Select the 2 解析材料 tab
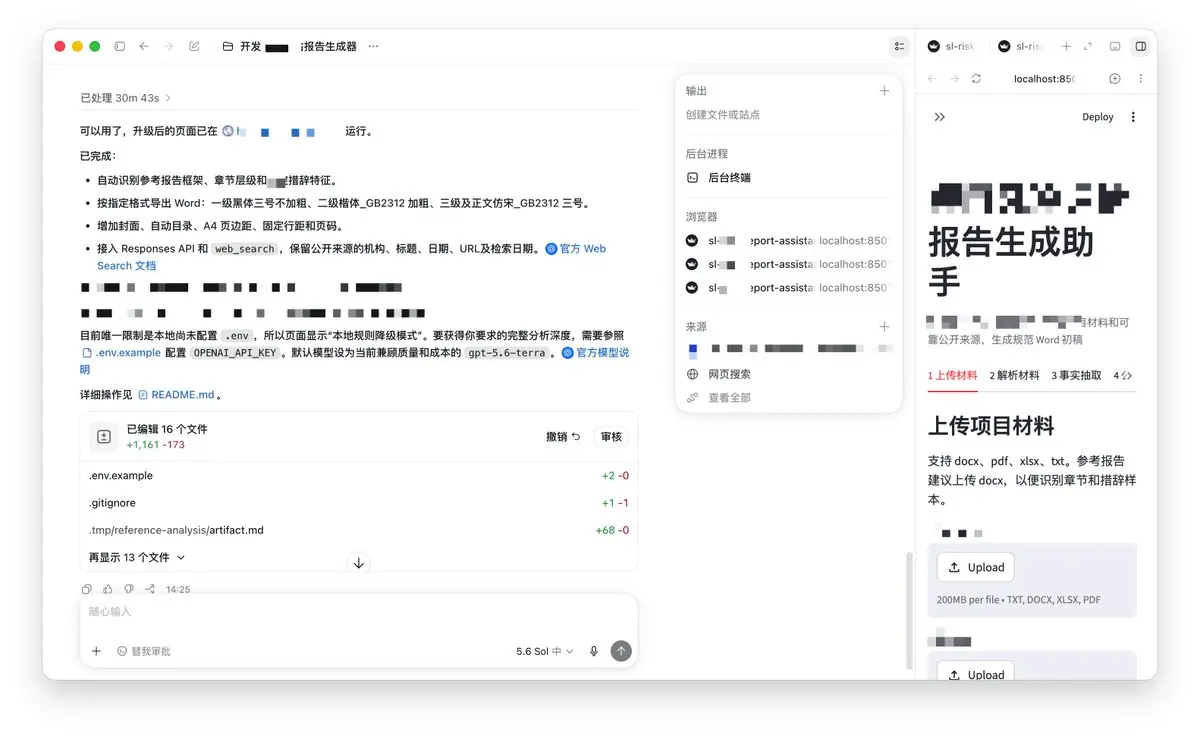This screenshot has width=1200, height=736. click(x=1015, y=375)
